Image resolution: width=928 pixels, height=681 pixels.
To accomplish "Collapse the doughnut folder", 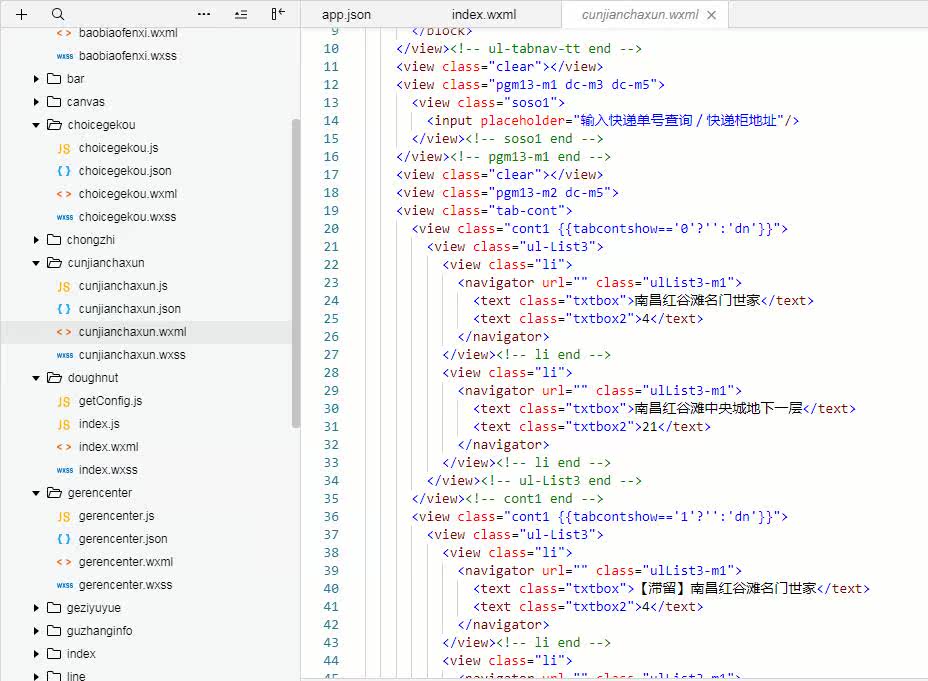I will [x=36, y=377].
